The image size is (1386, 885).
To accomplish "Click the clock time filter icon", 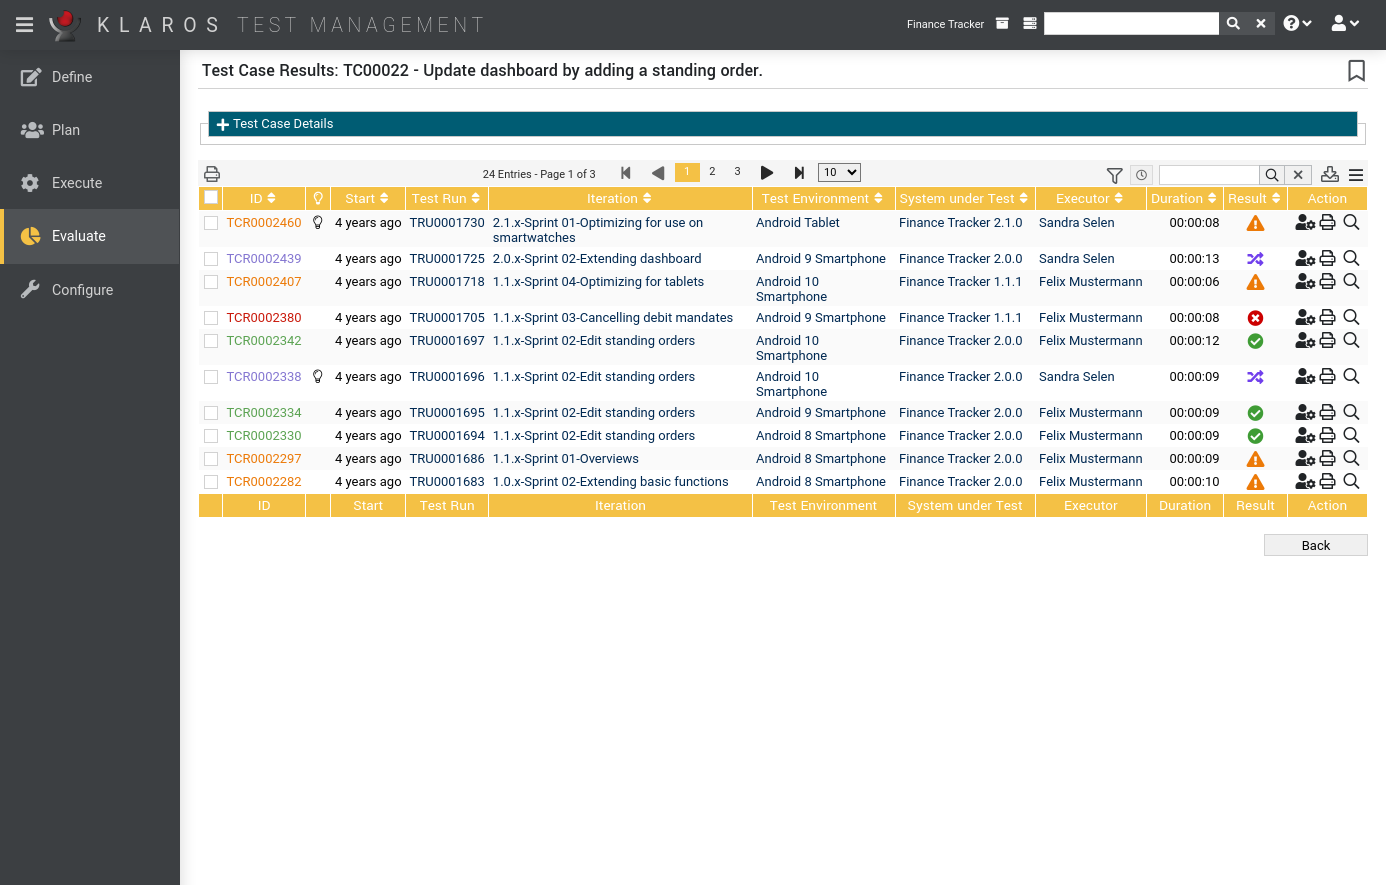I will pyautogui.click(x=1141, y=175).
